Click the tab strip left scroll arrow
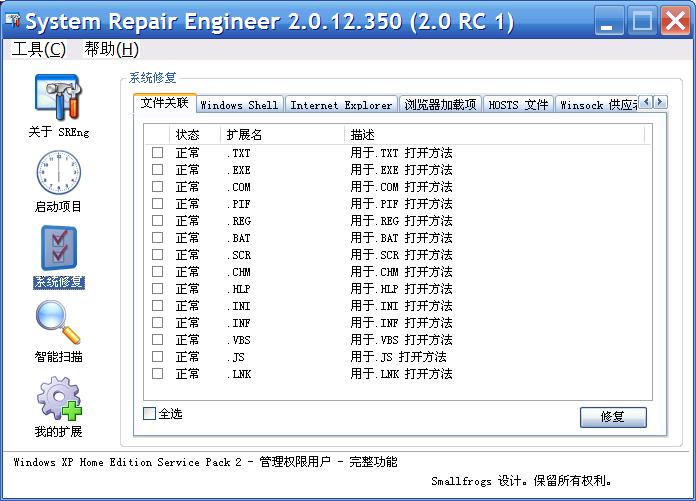This screenshot has height=501, width=696. 646,102
